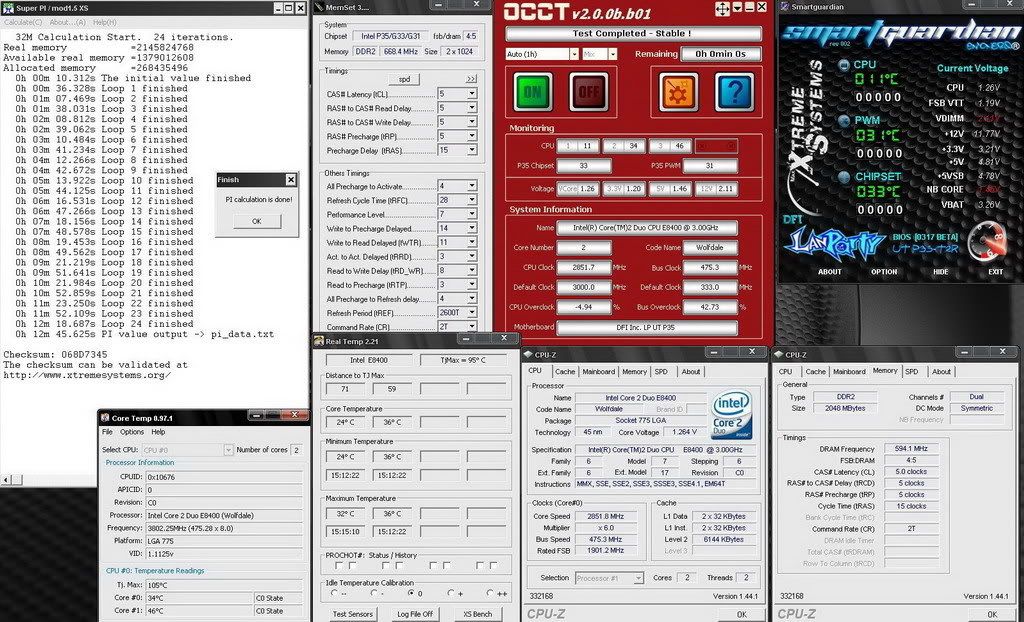Switch to Mainboard tab in CPU window of CPU-Z
This screenshot has width=1024, height=622.
(x=599, y=372)
